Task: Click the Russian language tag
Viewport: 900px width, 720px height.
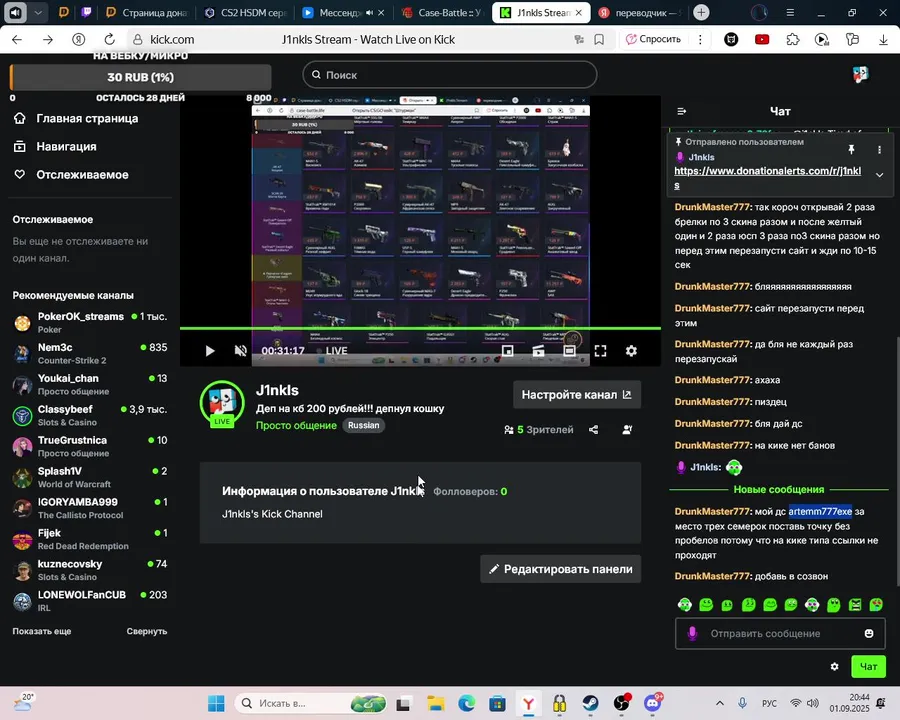Action: coord(363,425)
